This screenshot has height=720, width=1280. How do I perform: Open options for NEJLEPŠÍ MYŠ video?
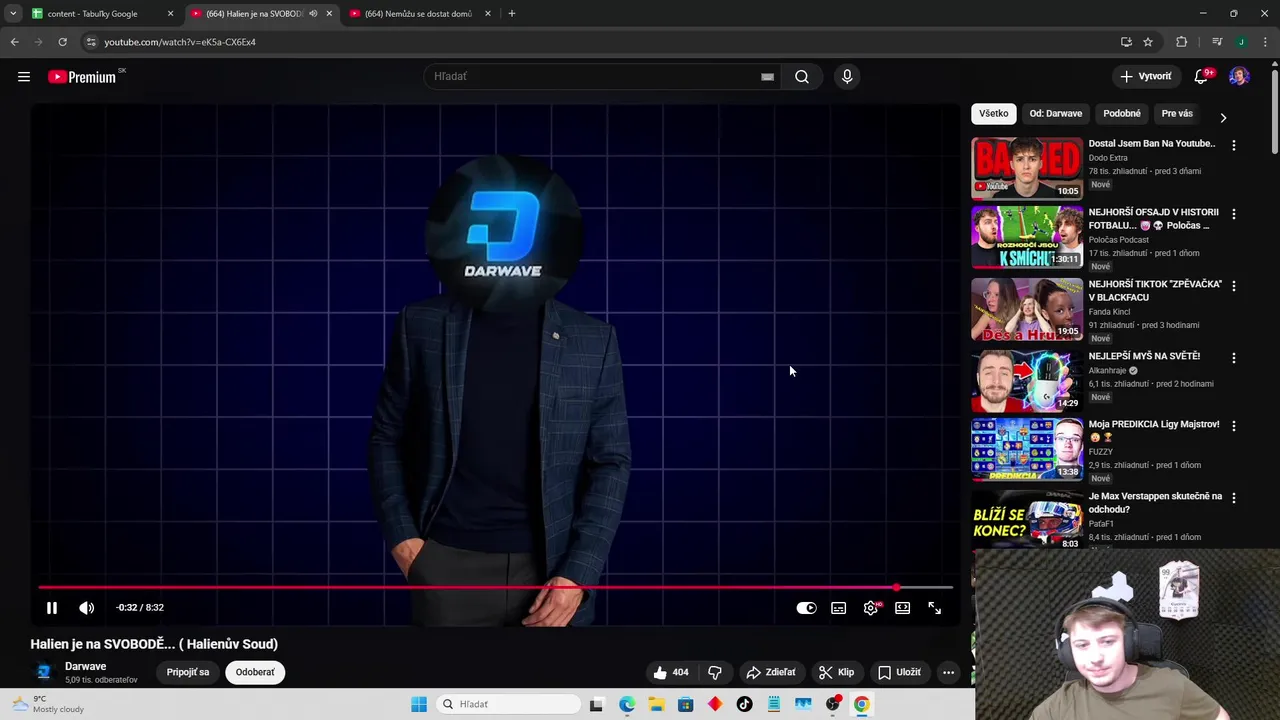(1234, 358)
